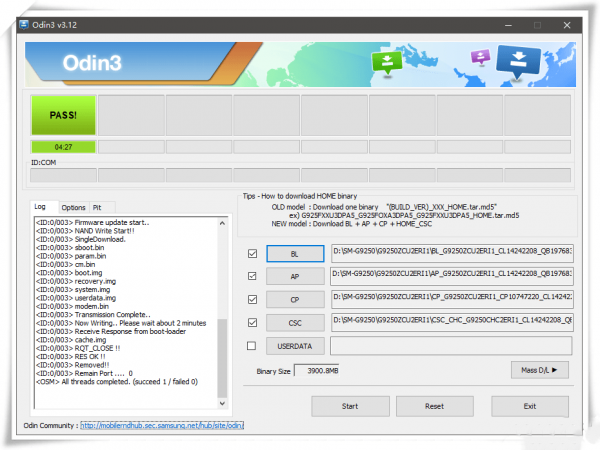
Task: Open the Pit tab
Action: tap(97, 207)
